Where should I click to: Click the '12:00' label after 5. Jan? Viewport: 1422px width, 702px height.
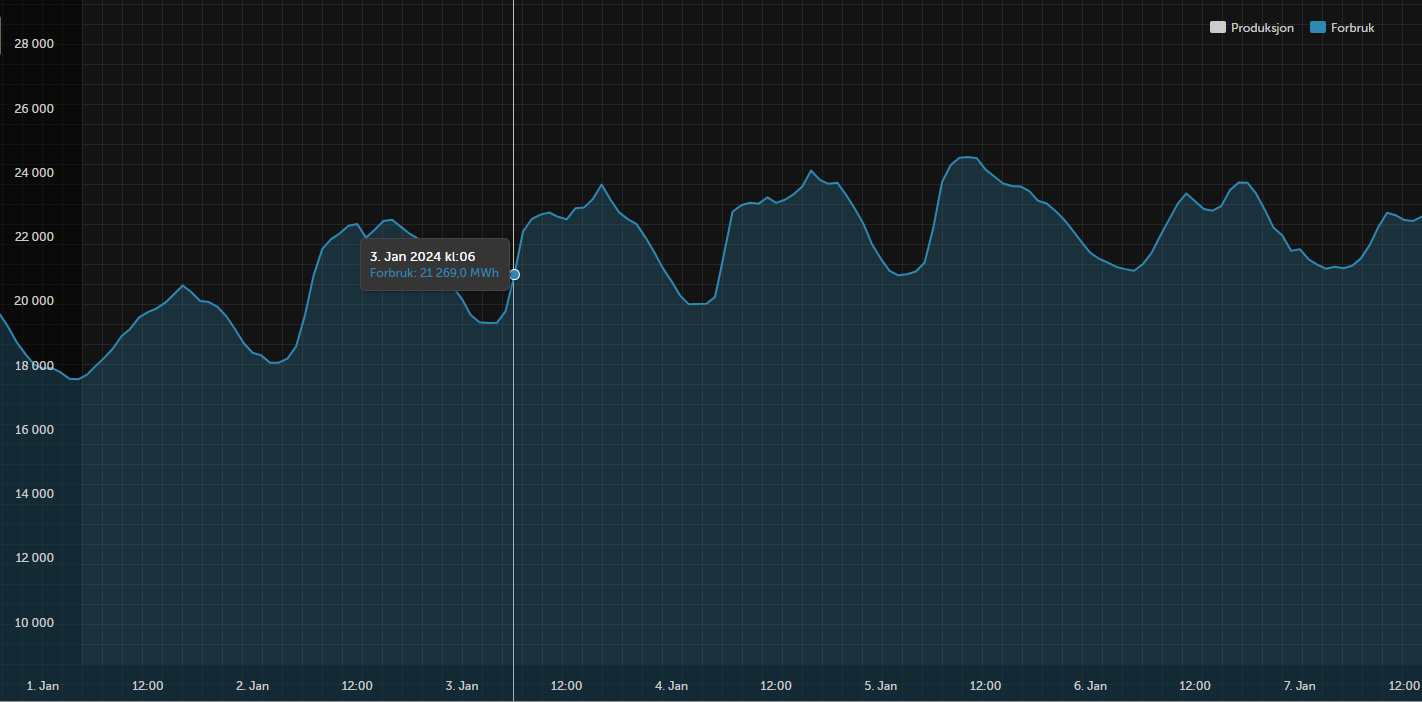click(986, 686)
